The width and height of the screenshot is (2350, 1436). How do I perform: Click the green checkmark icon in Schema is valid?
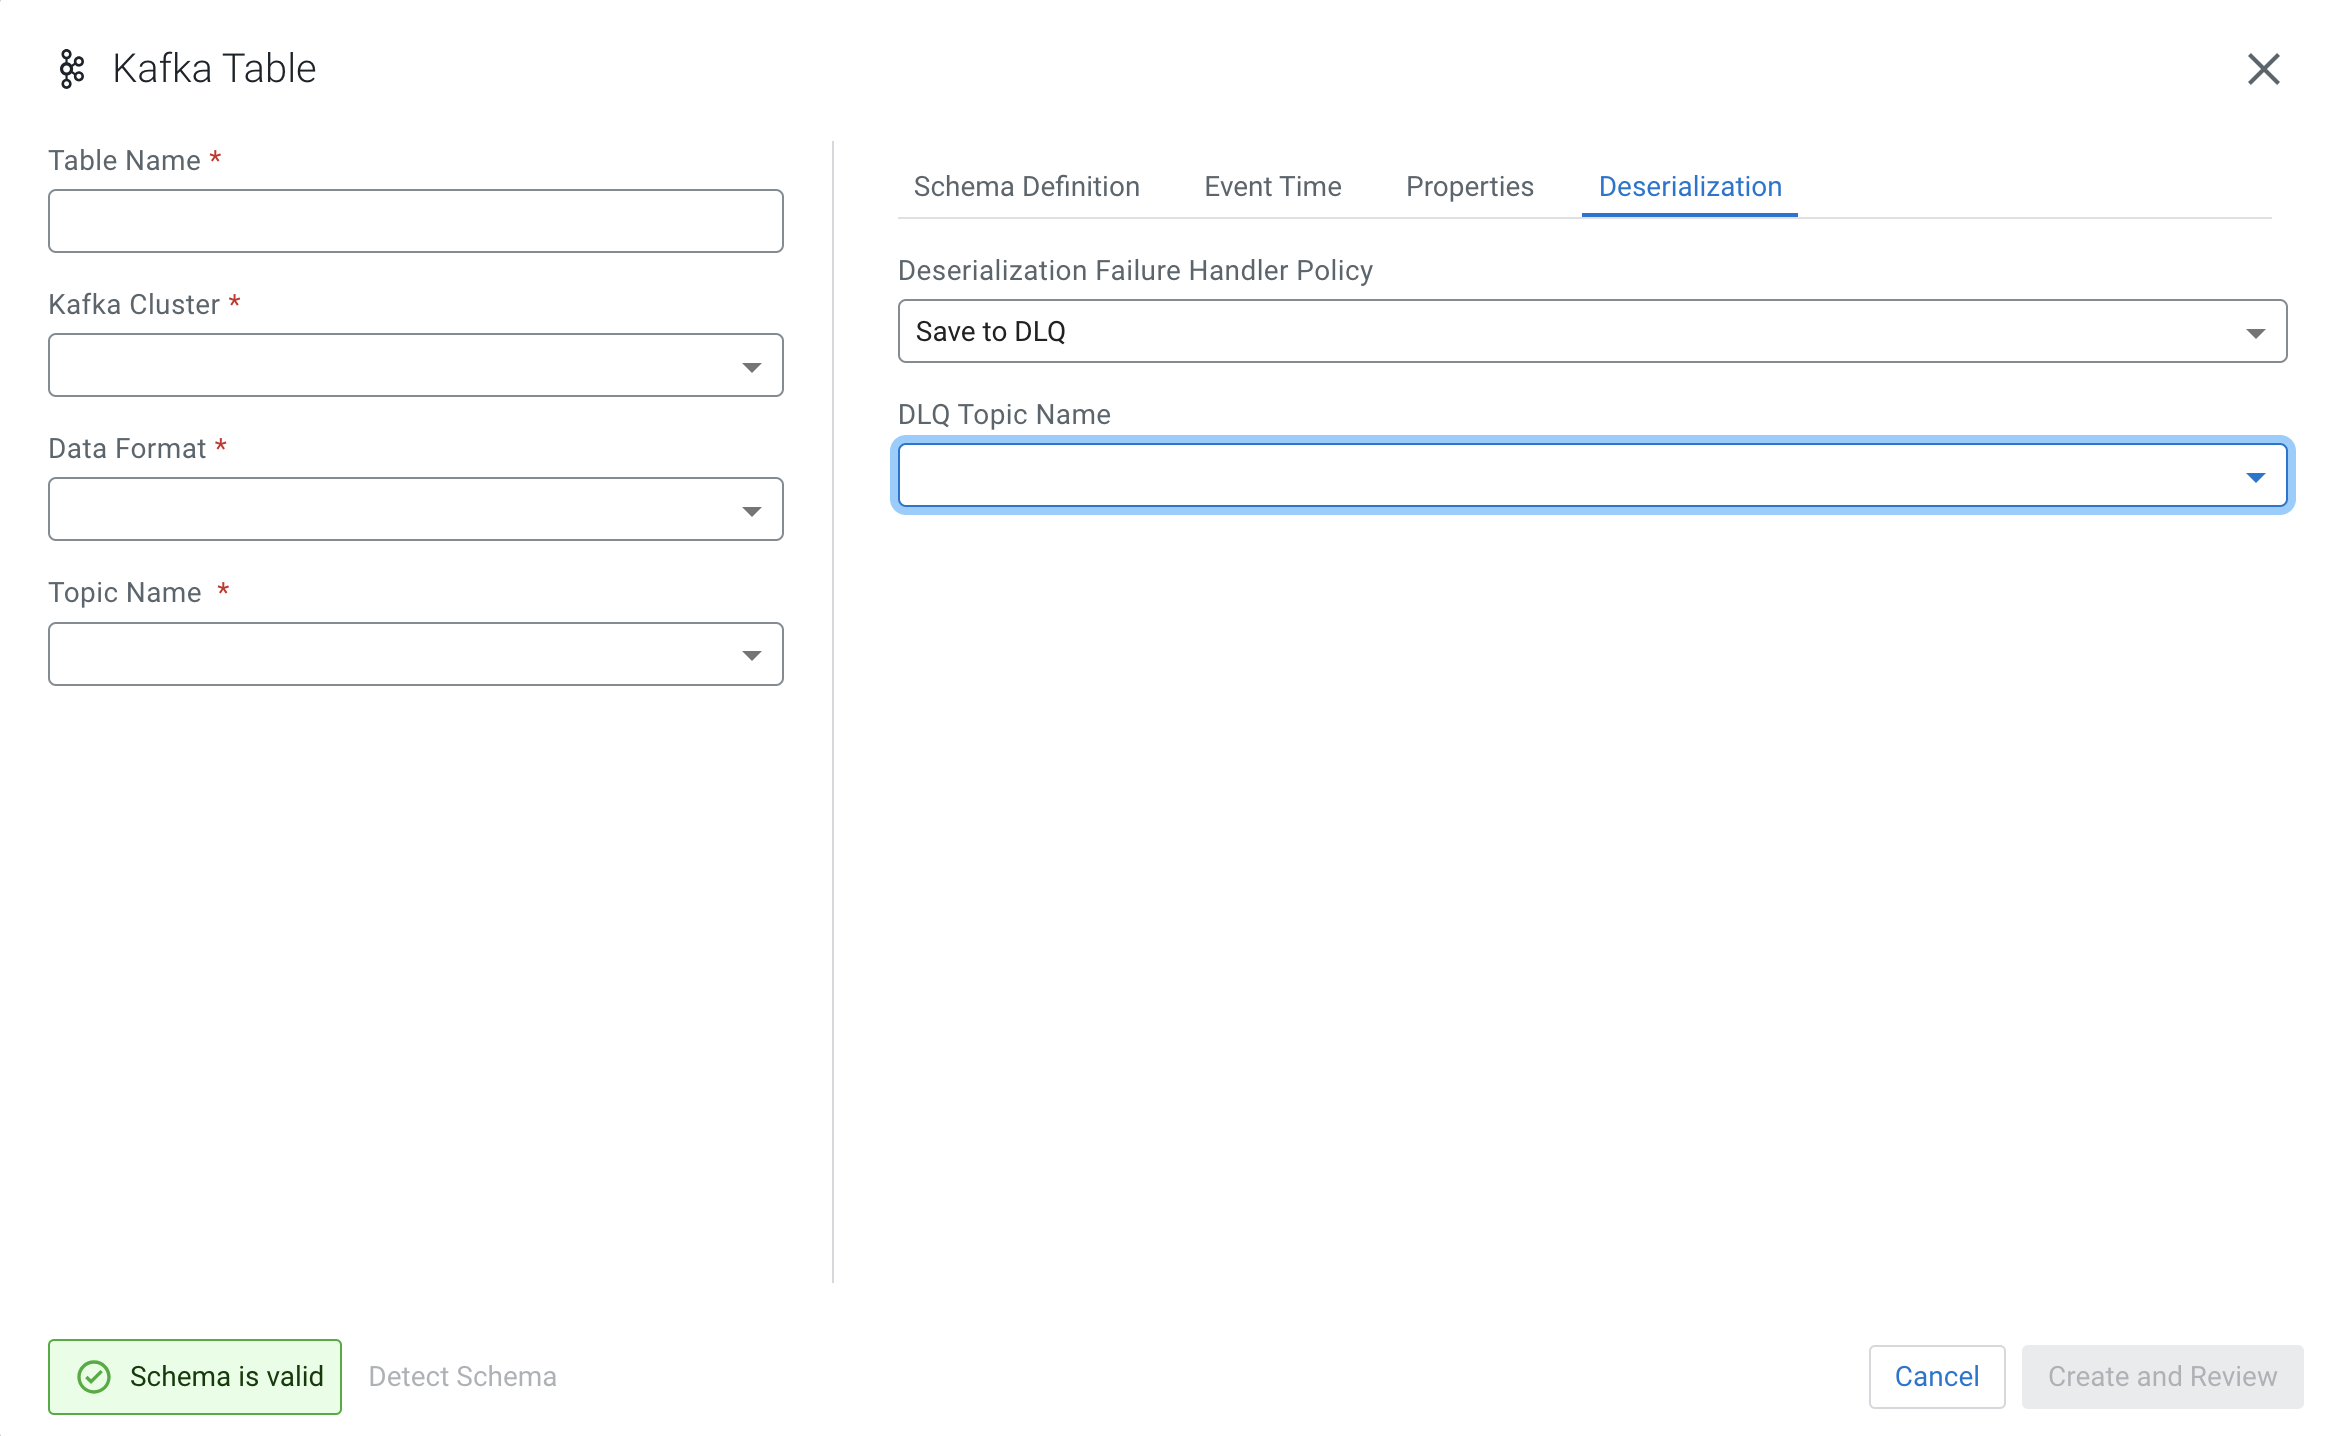pyautogui.click(x=94, y=1377)
